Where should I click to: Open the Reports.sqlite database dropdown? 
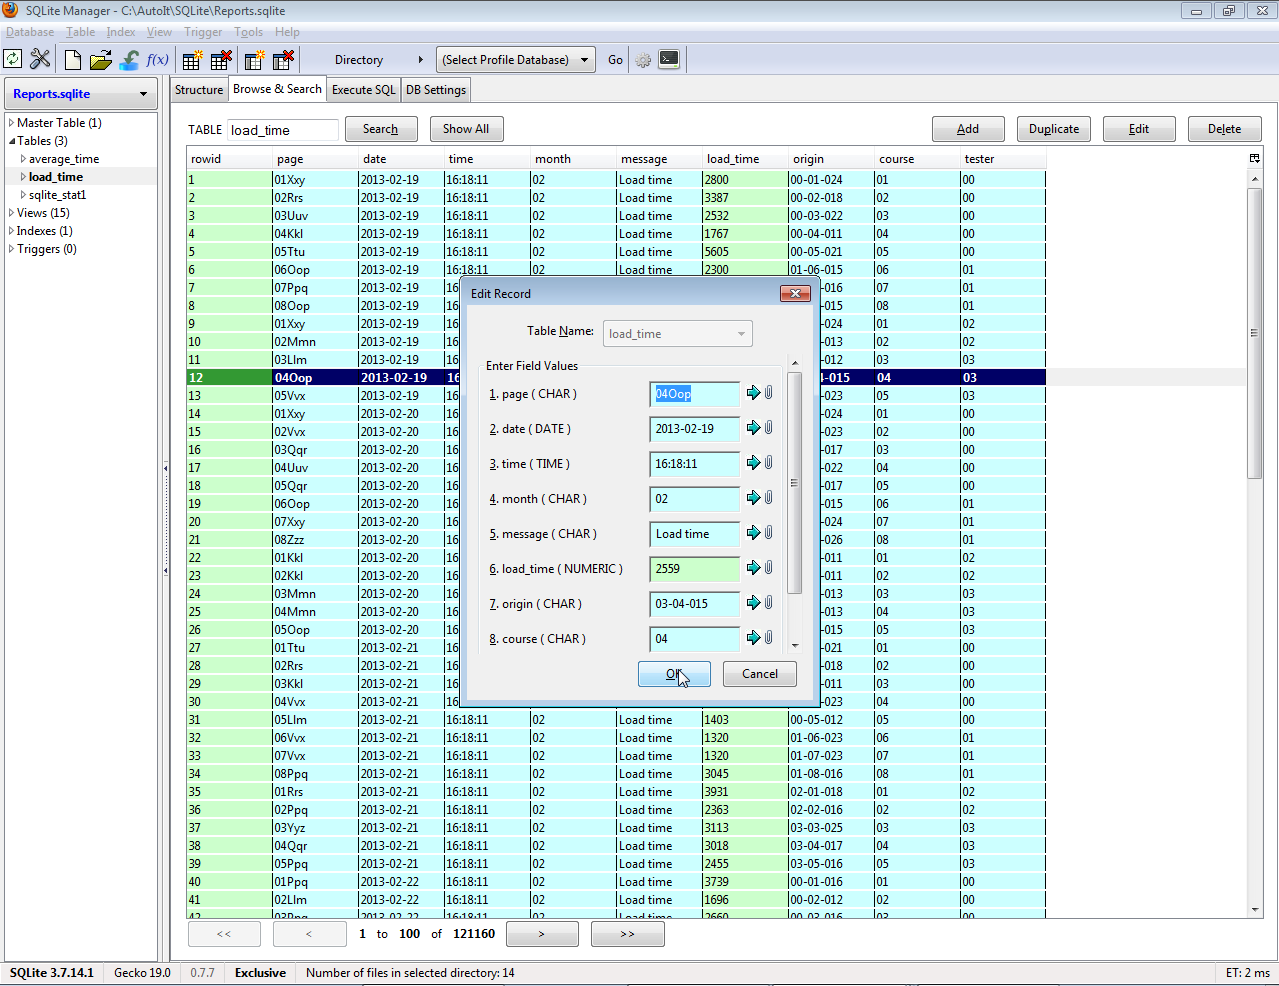click(80, 94)
